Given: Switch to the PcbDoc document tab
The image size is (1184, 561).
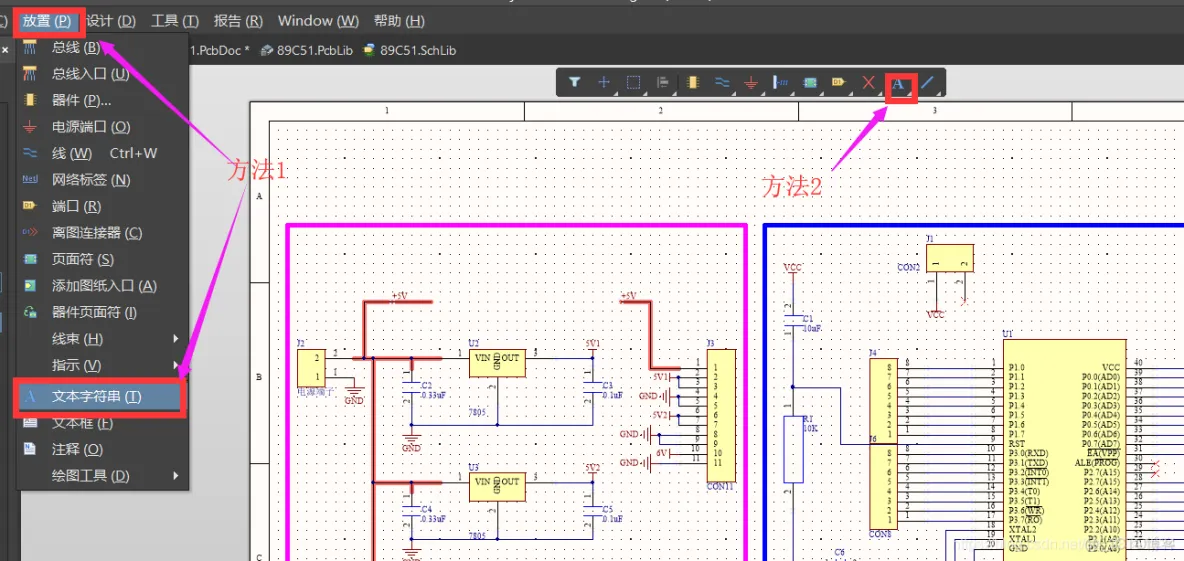Looking at the screenshot, I should [220, 51].
